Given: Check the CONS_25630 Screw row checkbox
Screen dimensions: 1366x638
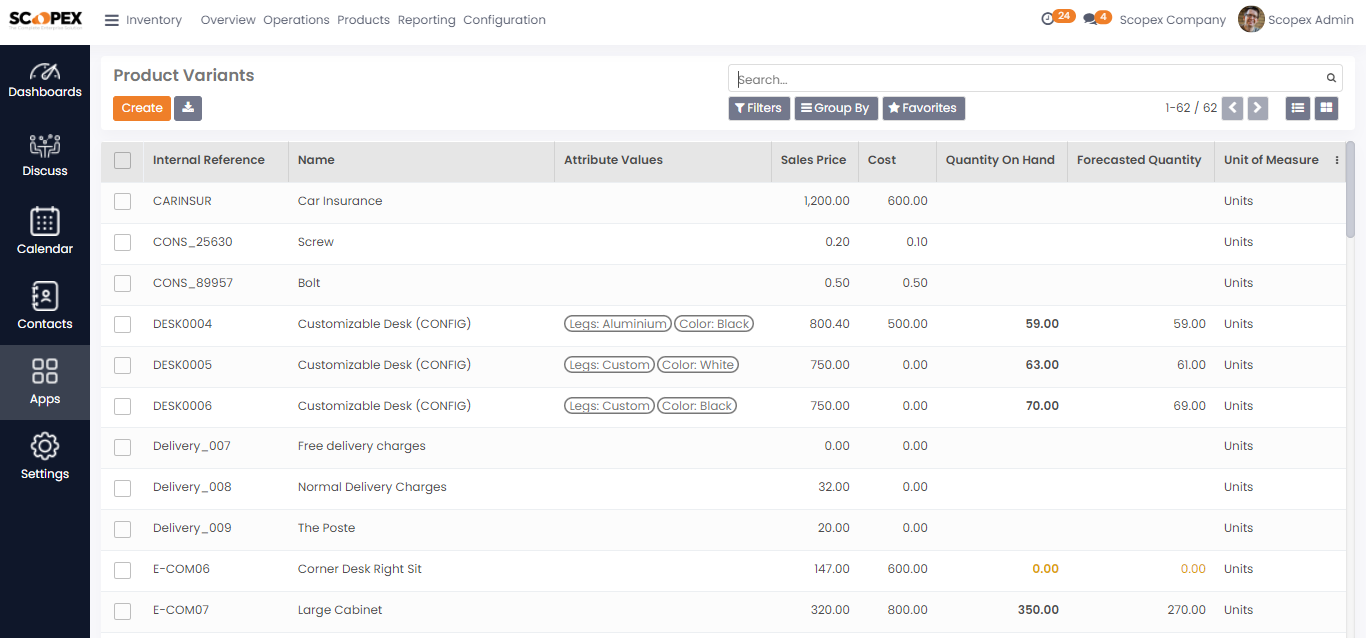Looking at the screenshot, I should click(122, 242).
